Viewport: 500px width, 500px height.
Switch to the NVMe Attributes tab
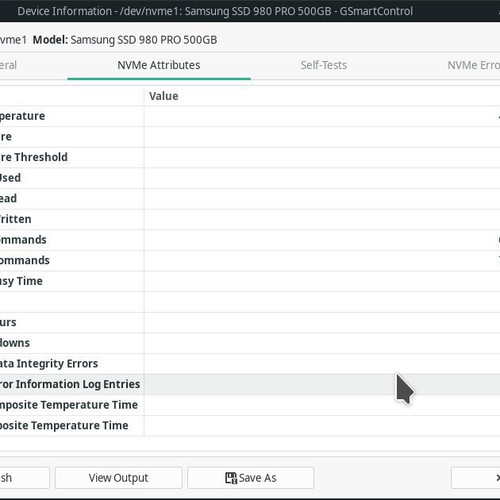(x=159, y=65)
